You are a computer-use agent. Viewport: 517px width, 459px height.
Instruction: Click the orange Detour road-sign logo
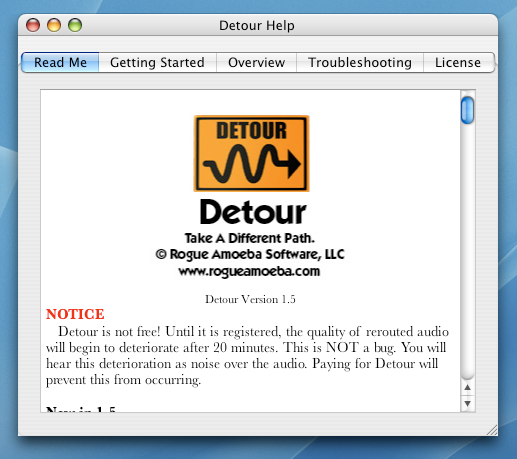[x=251, y=154]
